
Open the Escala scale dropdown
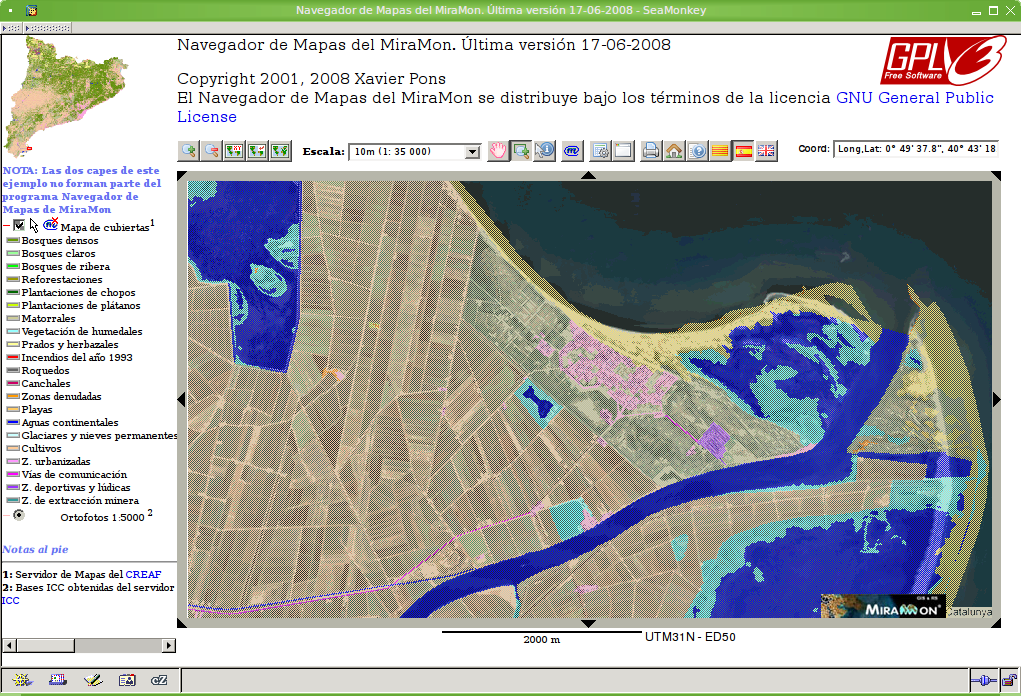[x=414, y=152]
